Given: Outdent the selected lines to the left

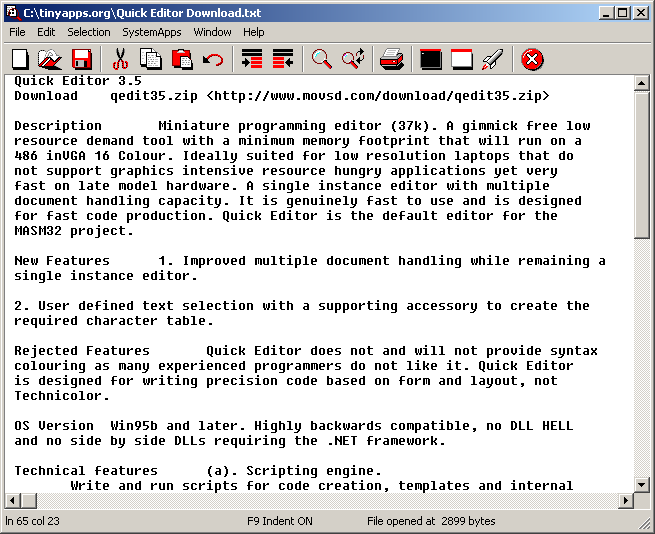Looking at the screenshot, I should pos(283,60).
